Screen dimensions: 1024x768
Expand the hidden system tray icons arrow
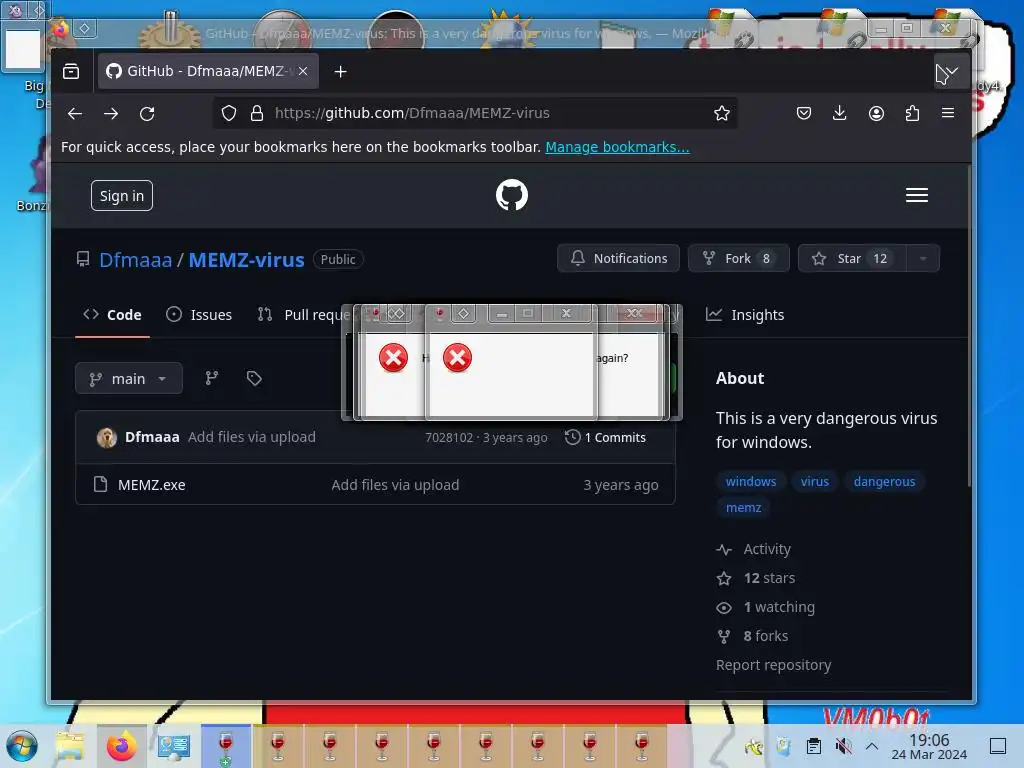[872, 746]
